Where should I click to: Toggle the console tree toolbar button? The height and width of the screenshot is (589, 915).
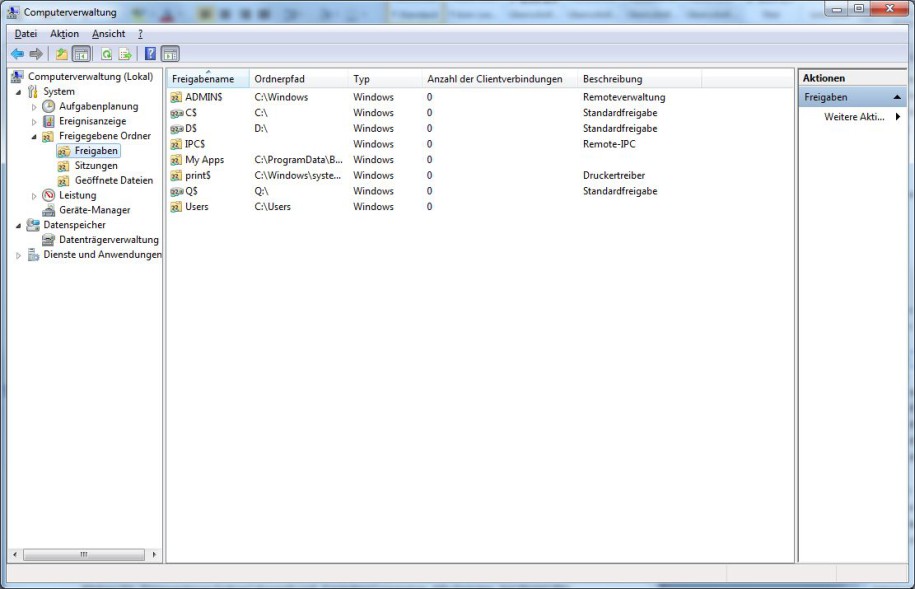click(x=81, y=54)
